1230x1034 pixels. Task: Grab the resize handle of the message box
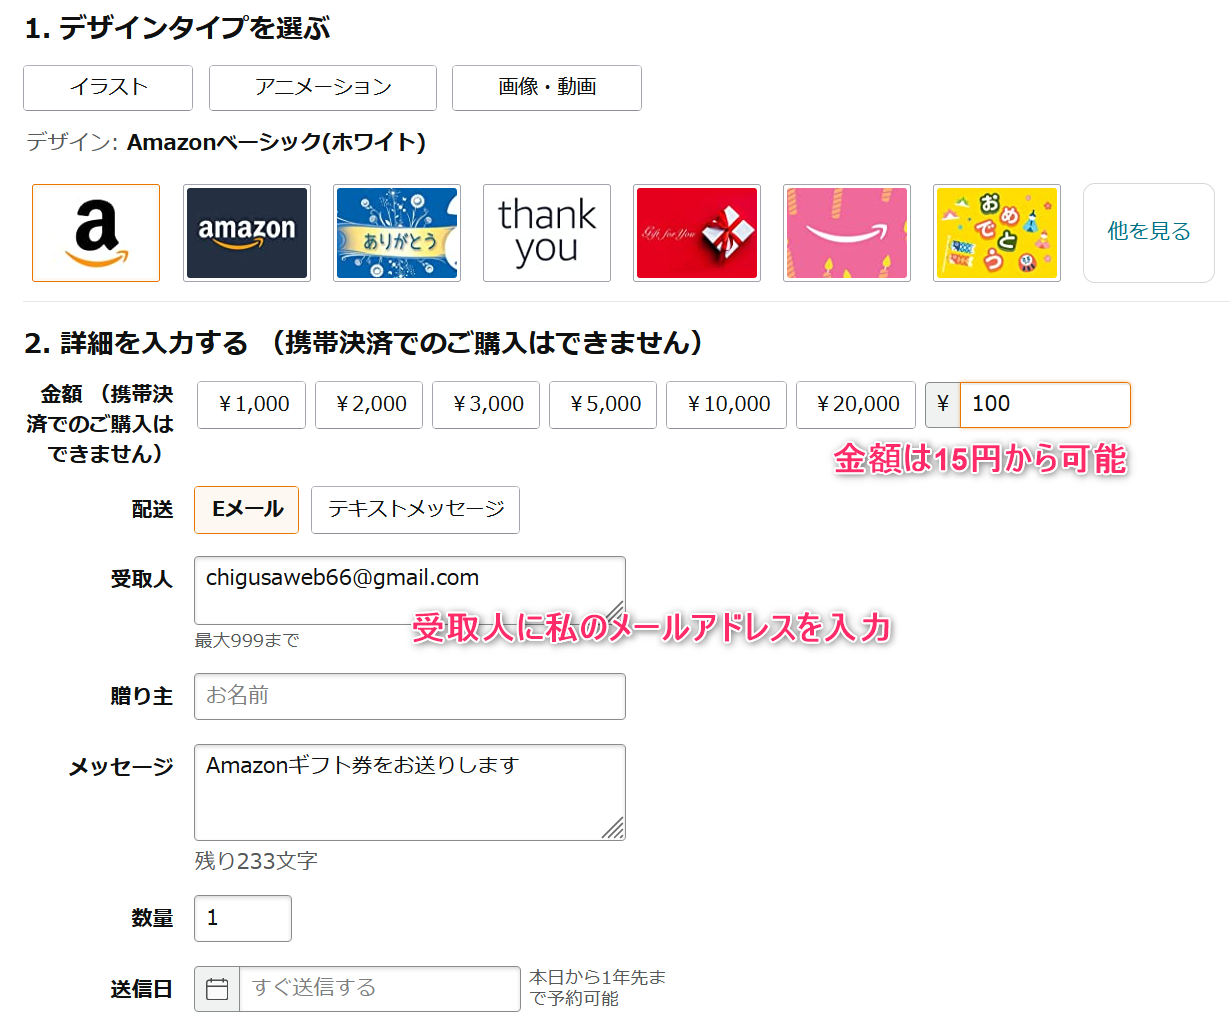[x=614, y=829]
